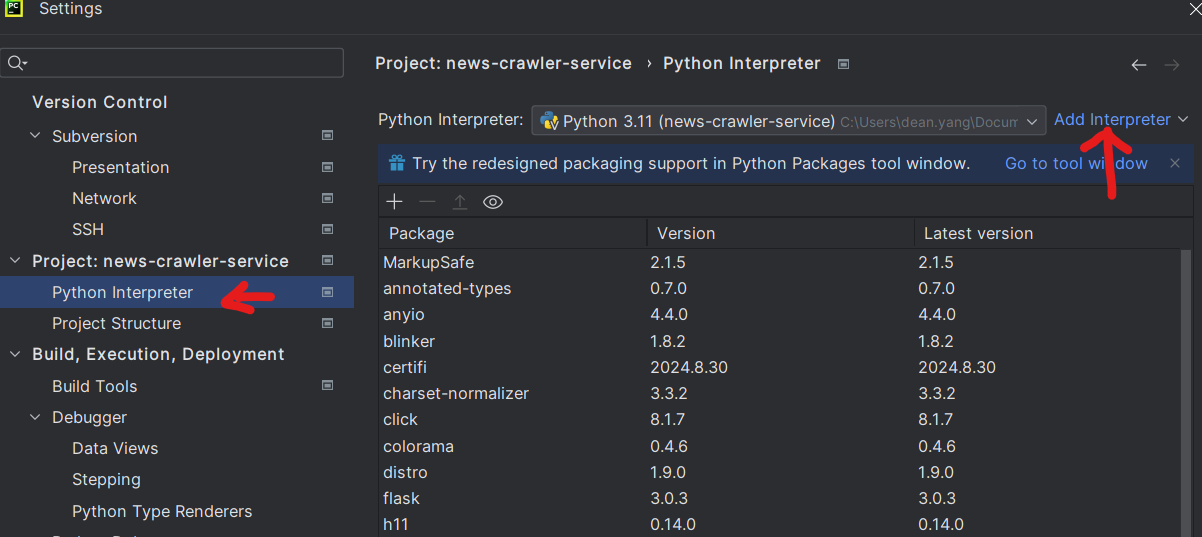The height and width of the screenshot is (537, 1202).
Task: Click project-level icon next to Subversion
Action: click(327, 136)
